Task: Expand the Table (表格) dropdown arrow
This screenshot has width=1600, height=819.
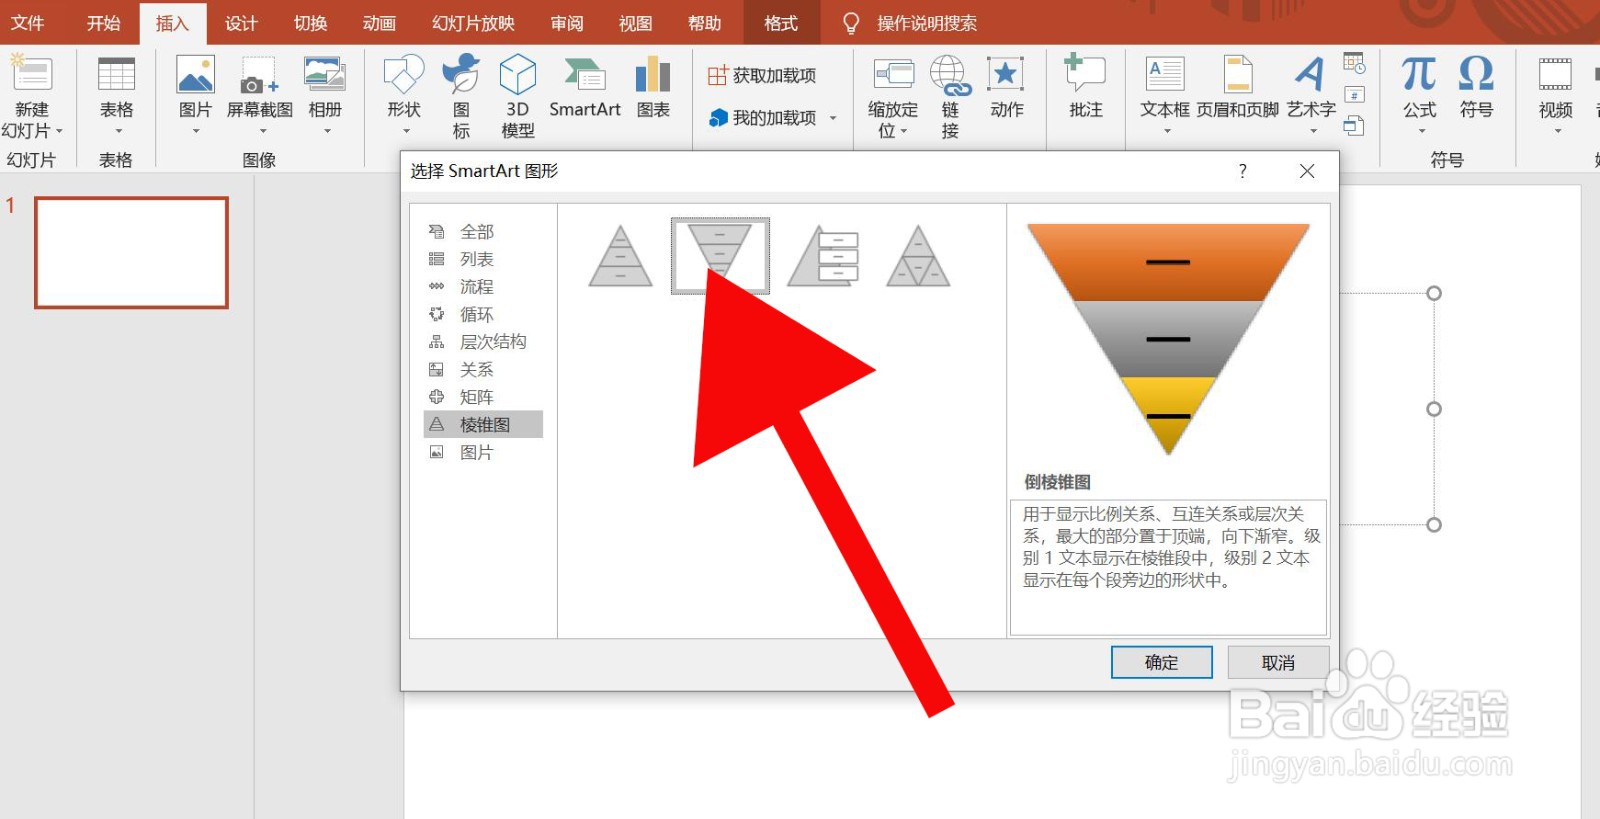Action: pos(117,131)
